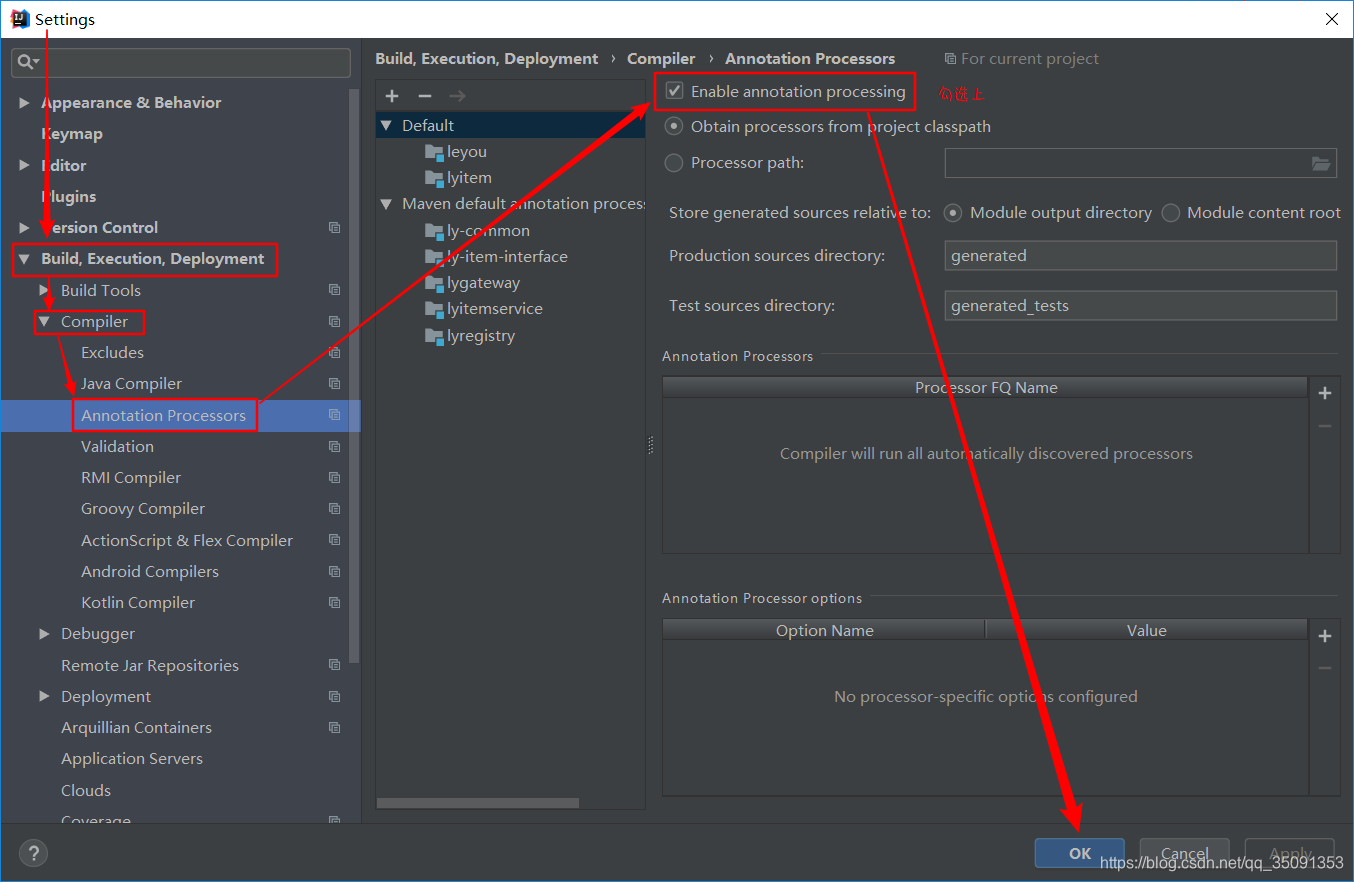Open Application Servers settings
The height and width of the screenshot is (882, 1354).
pos(132,759)
